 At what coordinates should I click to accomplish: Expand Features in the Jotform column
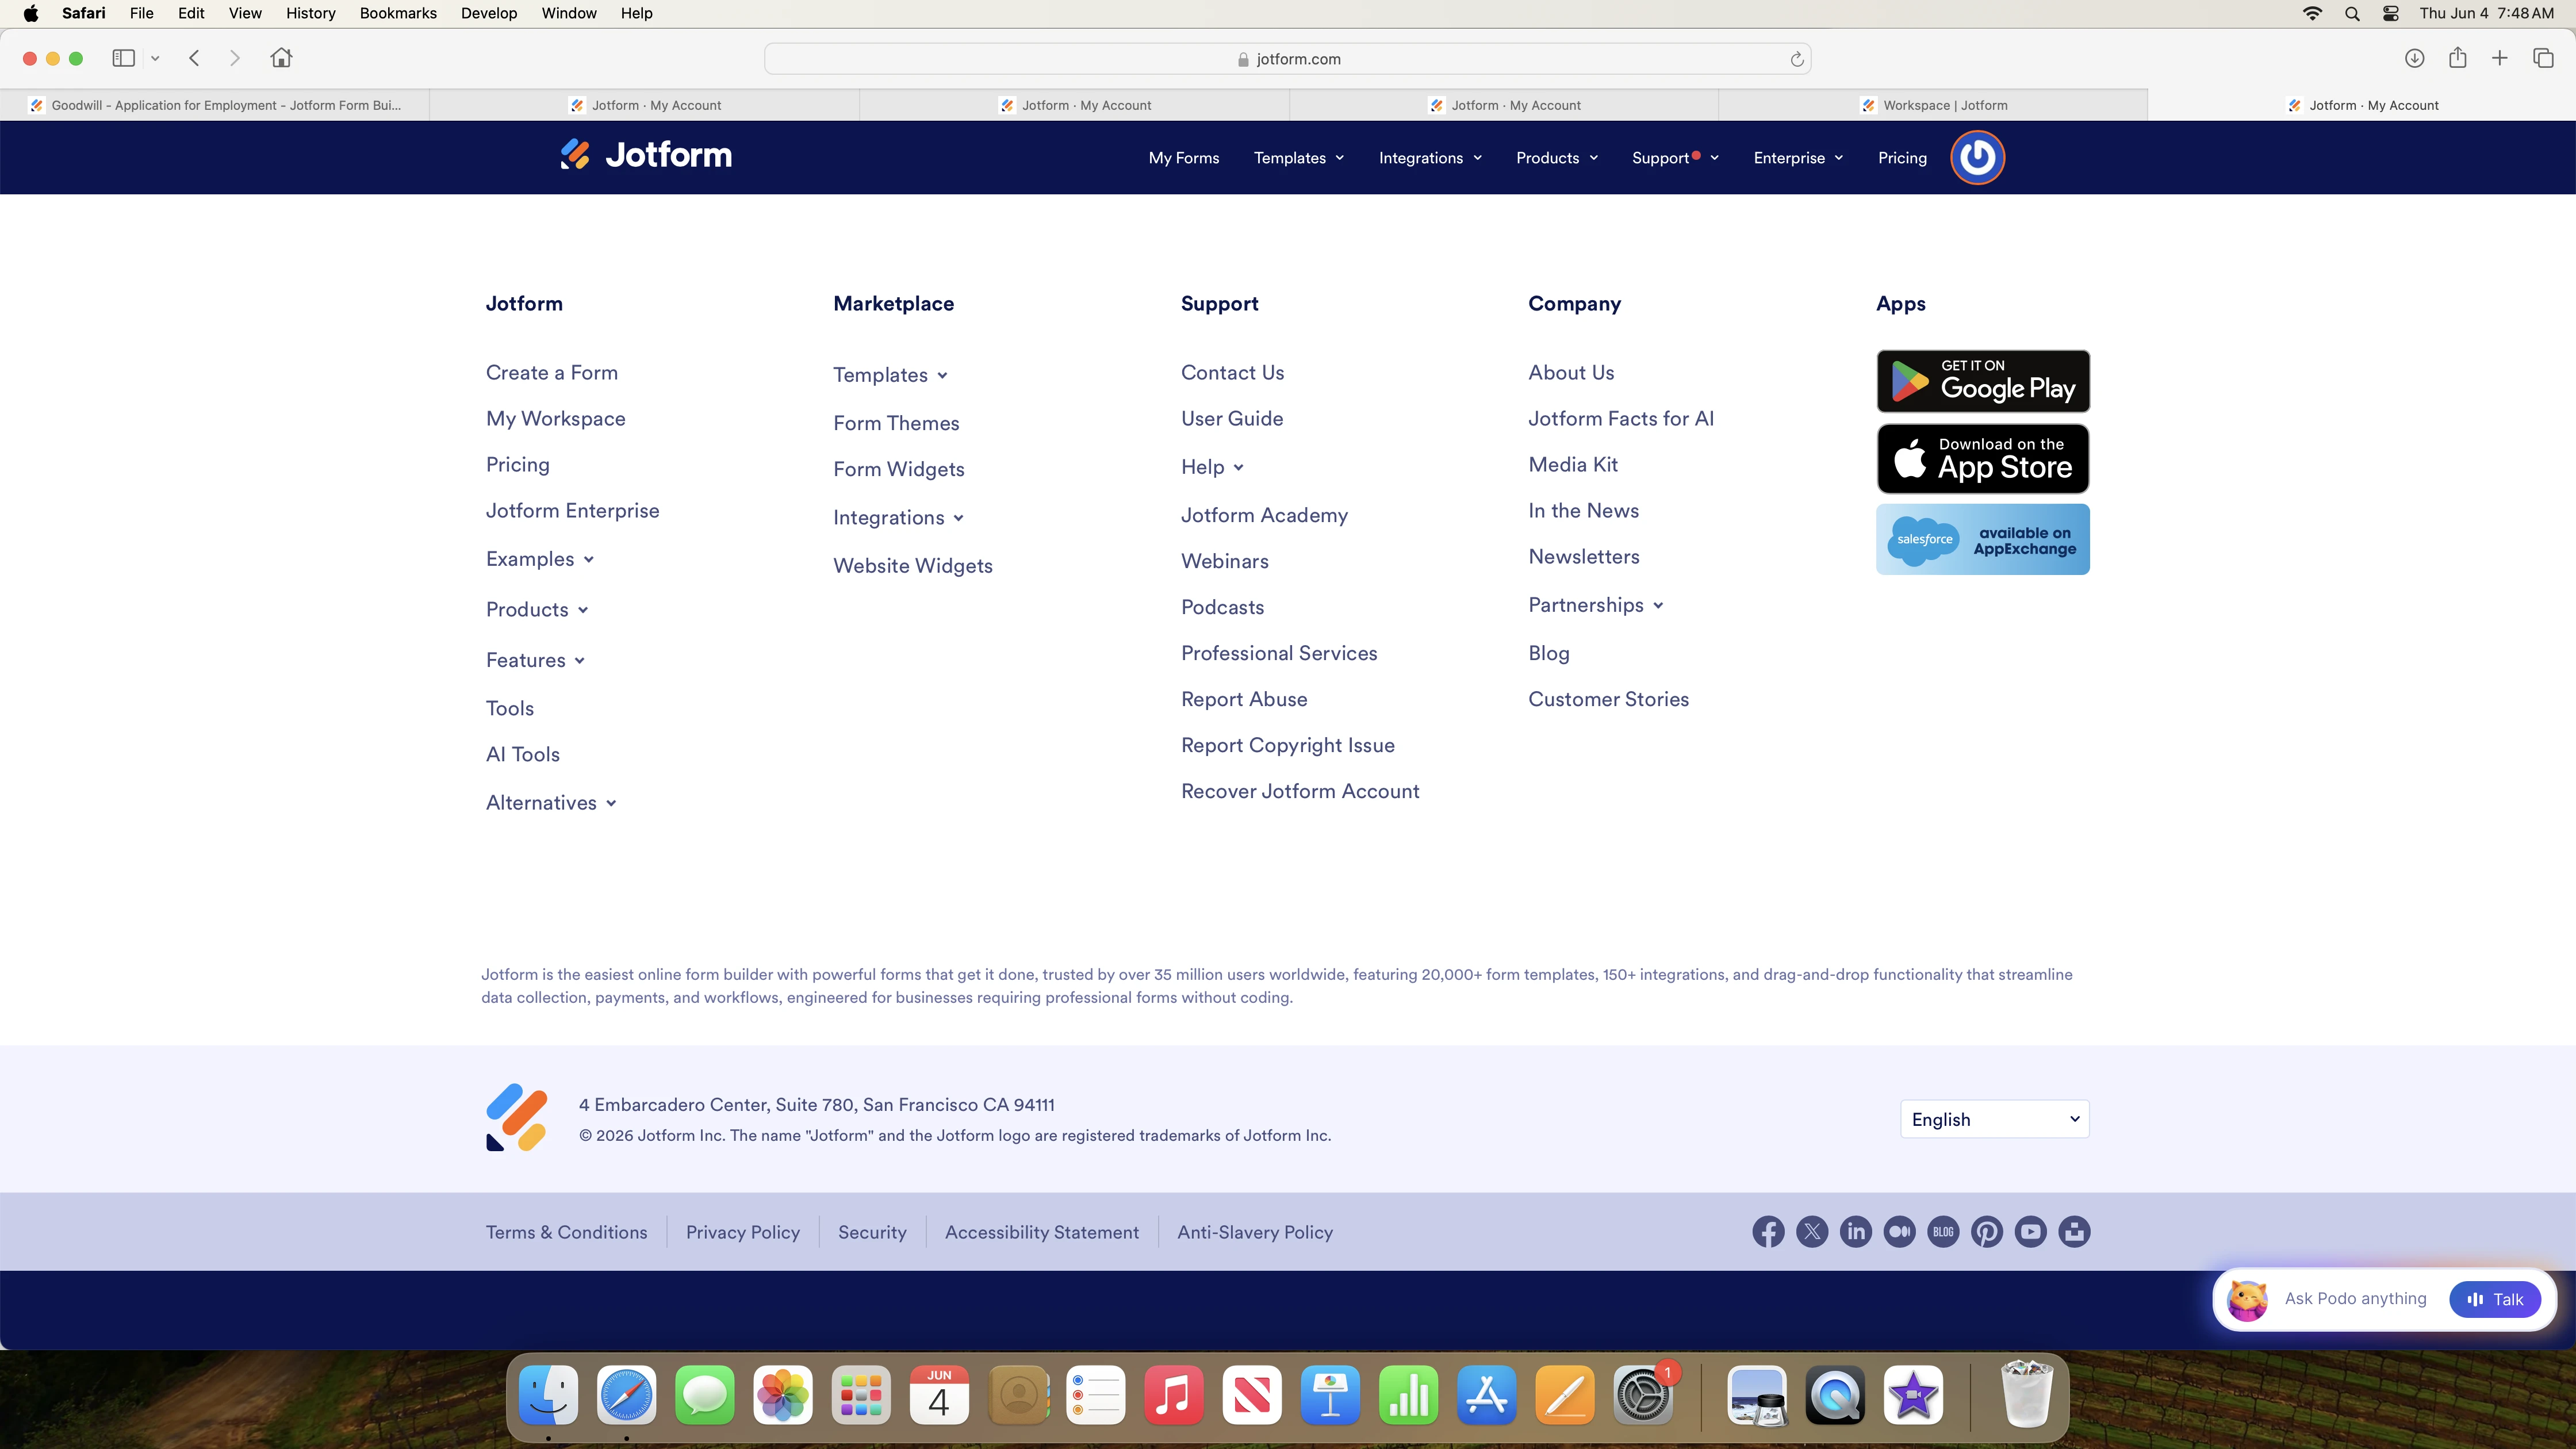pyautogui.click(x=535, y=660)
